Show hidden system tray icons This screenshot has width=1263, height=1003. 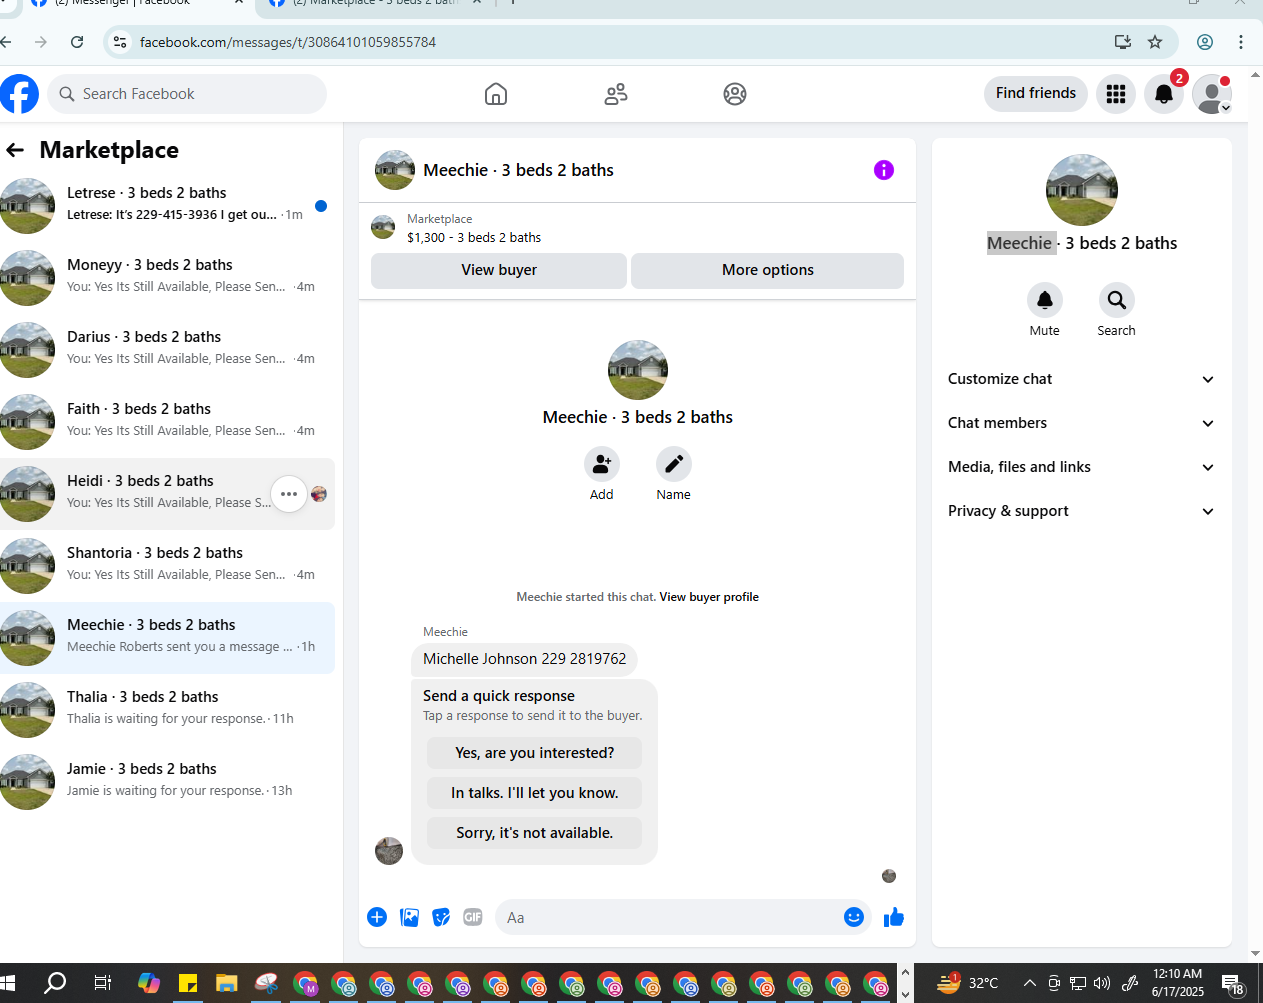point(1029,983)
